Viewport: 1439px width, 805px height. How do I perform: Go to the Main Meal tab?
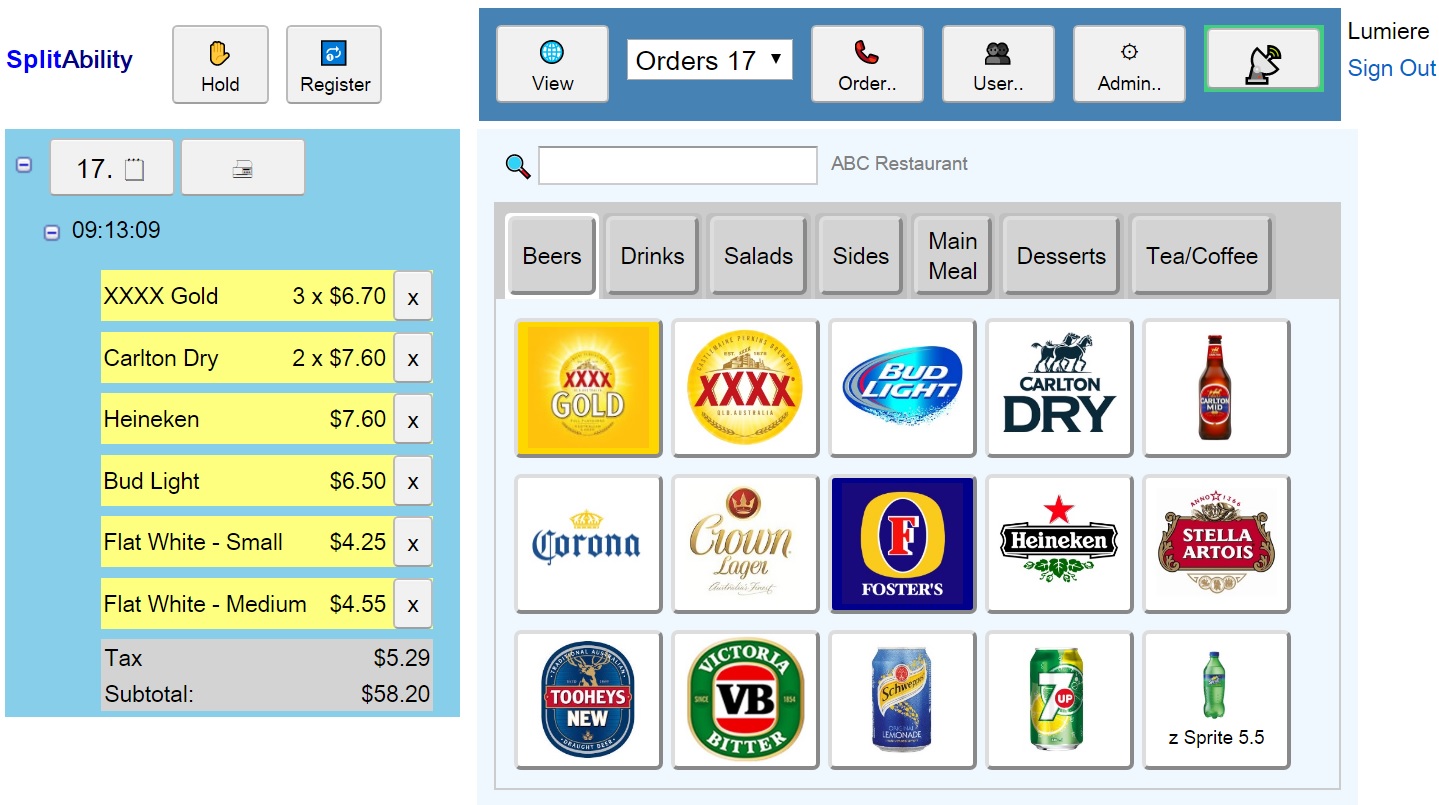(952, 256)
